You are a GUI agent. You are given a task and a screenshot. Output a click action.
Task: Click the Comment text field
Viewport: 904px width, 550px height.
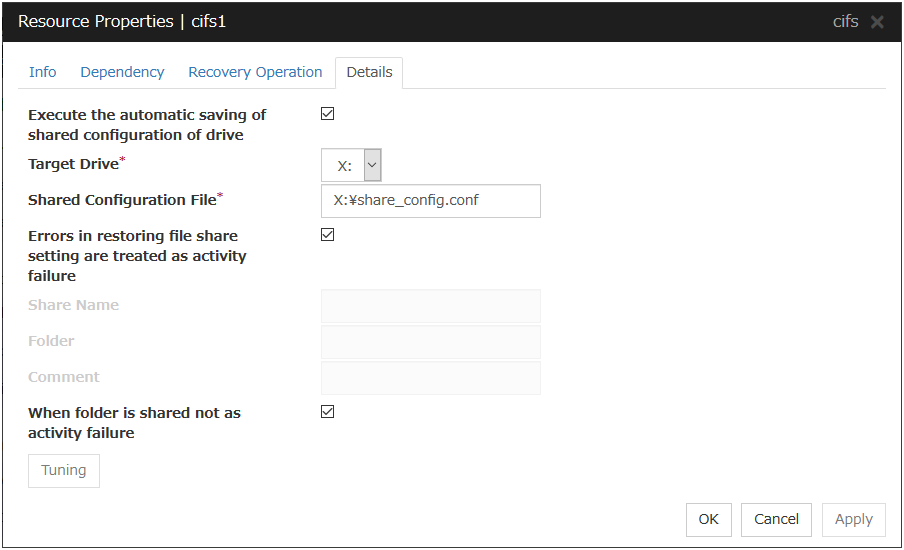[430, 378]
